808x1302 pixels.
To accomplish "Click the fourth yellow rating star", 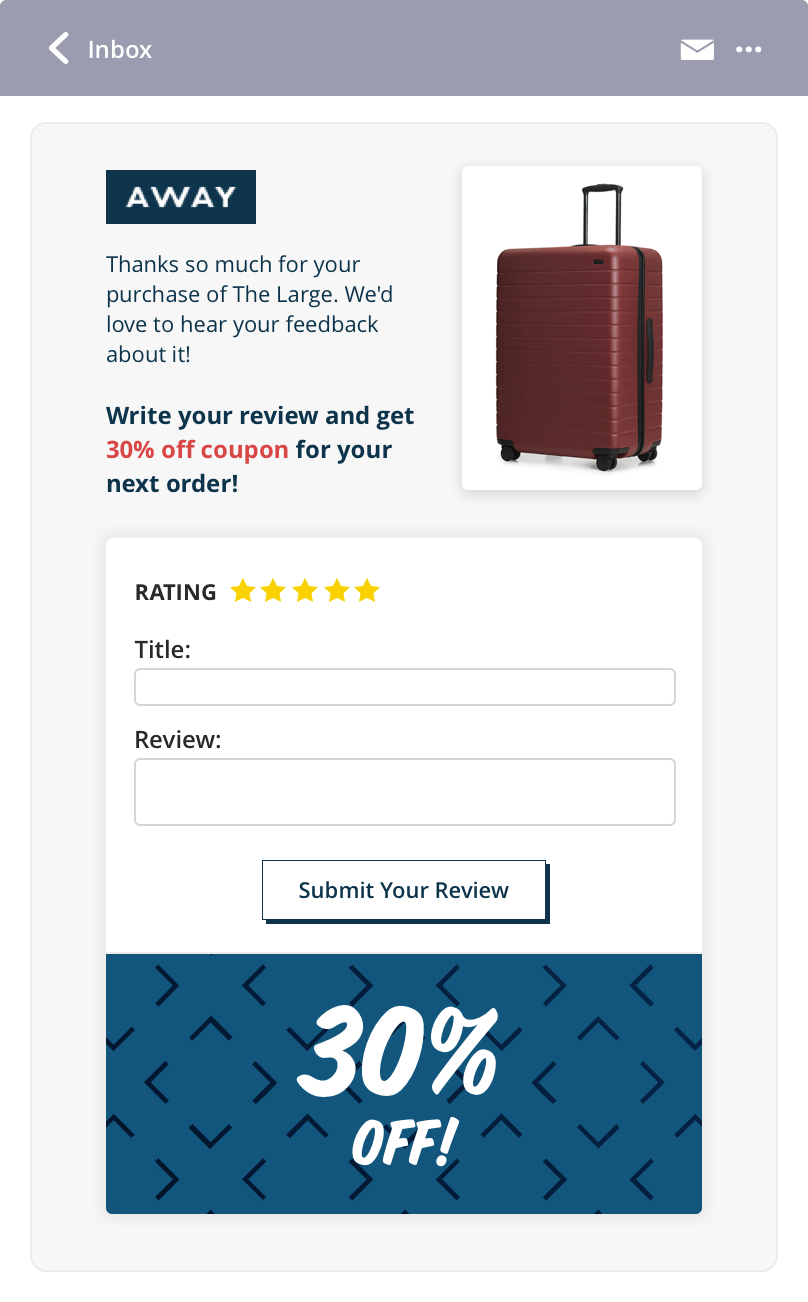I will (x=337, y=591).
